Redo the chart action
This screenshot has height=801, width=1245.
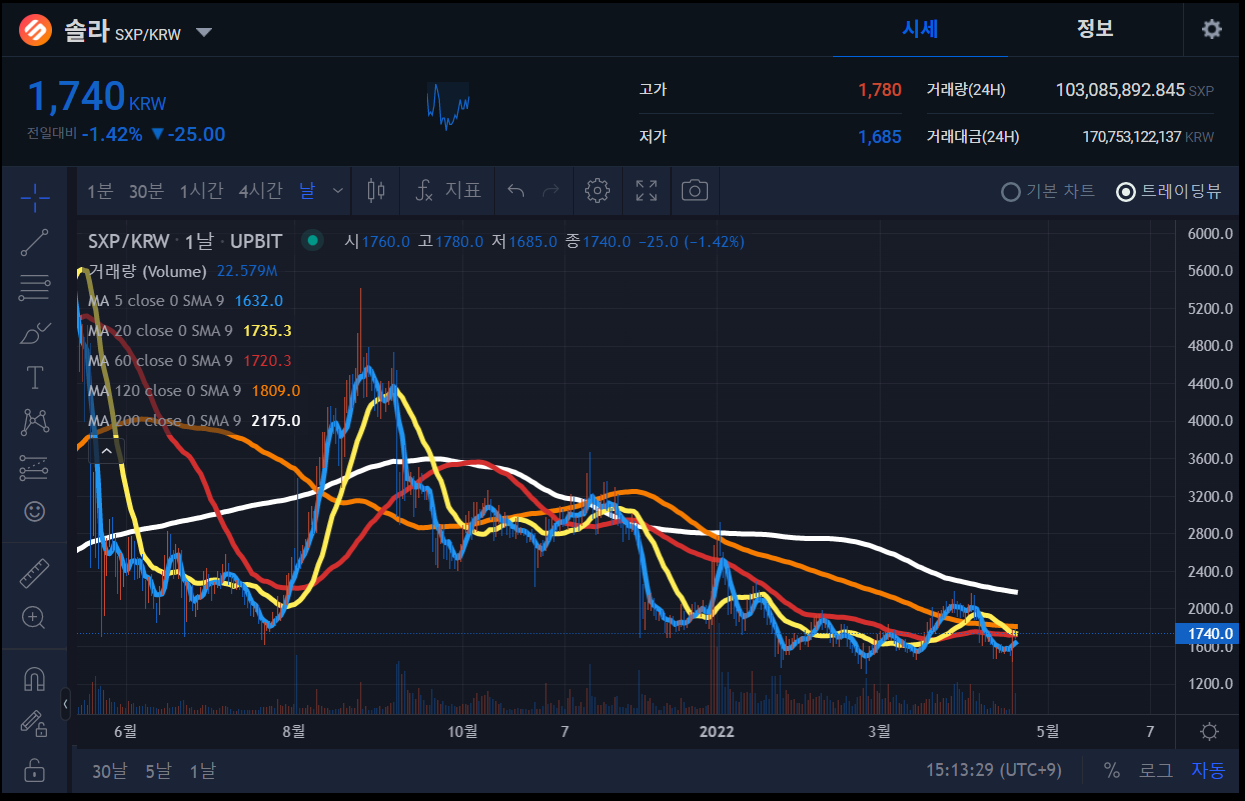click(x=550, y=190)
